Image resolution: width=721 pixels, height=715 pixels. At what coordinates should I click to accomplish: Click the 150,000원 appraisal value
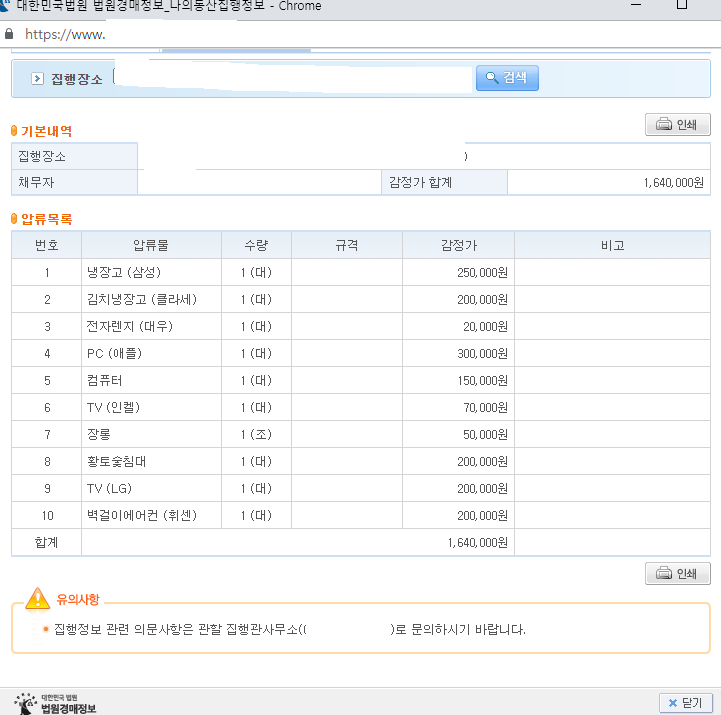pos(482,381)
